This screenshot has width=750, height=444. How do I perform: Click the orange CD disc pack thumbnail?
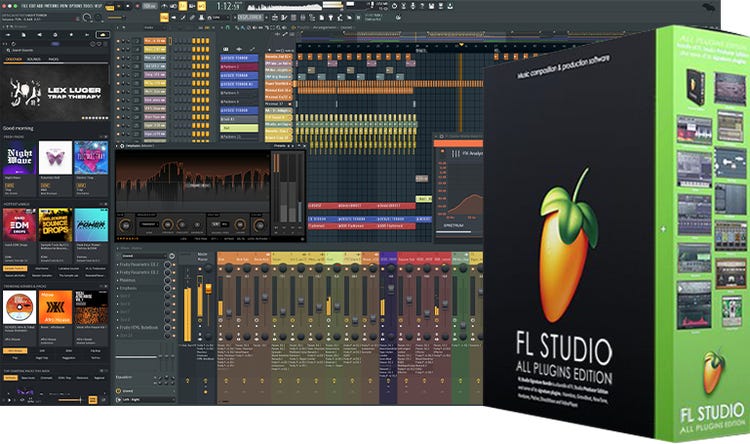pos(20,307)
